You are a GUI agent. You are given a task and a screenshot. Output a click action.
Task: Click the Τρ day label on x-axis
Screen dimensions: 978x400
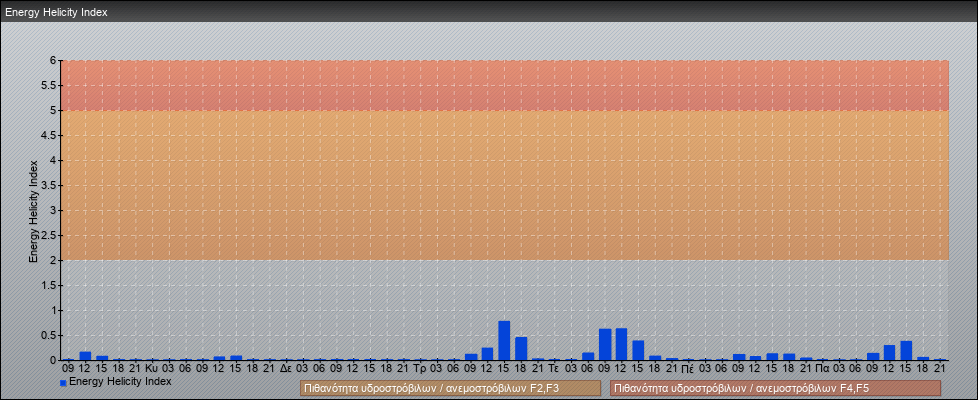[x=420, y=369]
